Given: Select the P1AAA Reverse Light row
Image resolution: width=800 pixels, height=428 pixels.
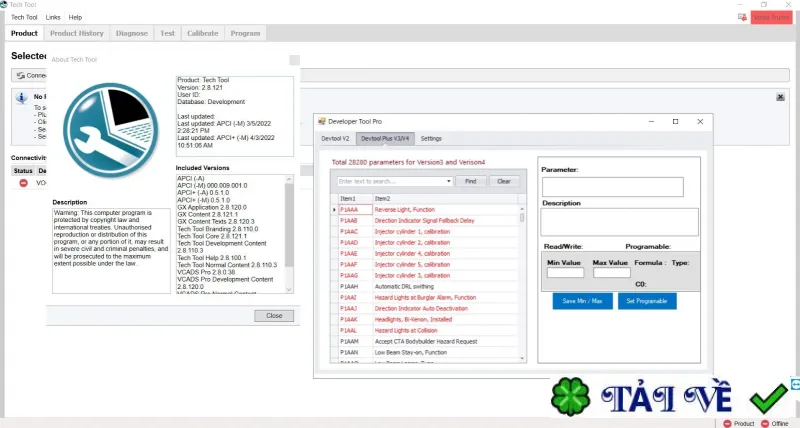Looking at the screenshot, I should click(428, 210).
